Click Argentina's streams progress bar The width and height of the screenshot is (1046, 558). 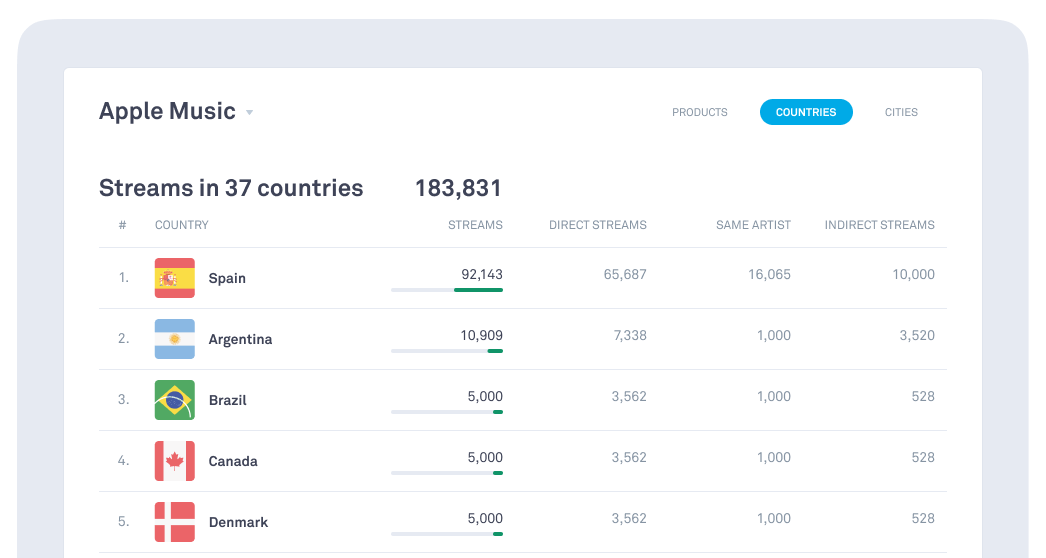click(447, 351)
